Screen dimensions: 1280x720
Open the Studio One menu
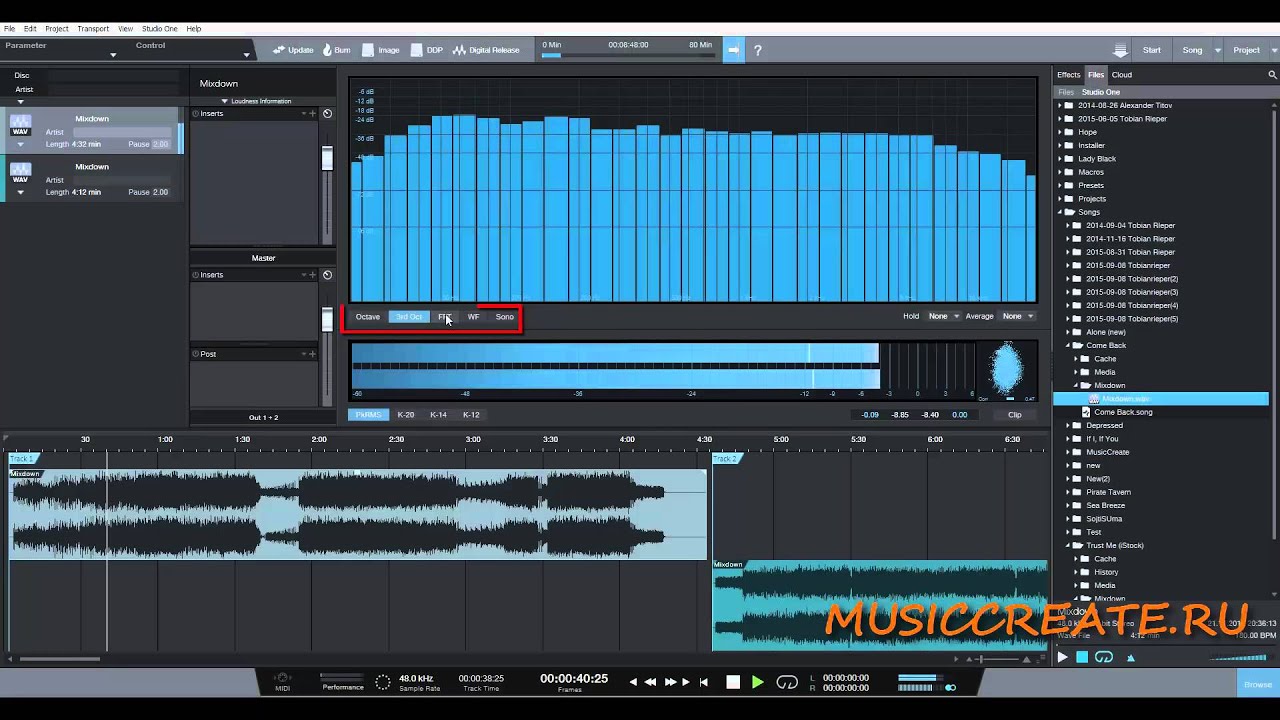[x=158, y=29]
